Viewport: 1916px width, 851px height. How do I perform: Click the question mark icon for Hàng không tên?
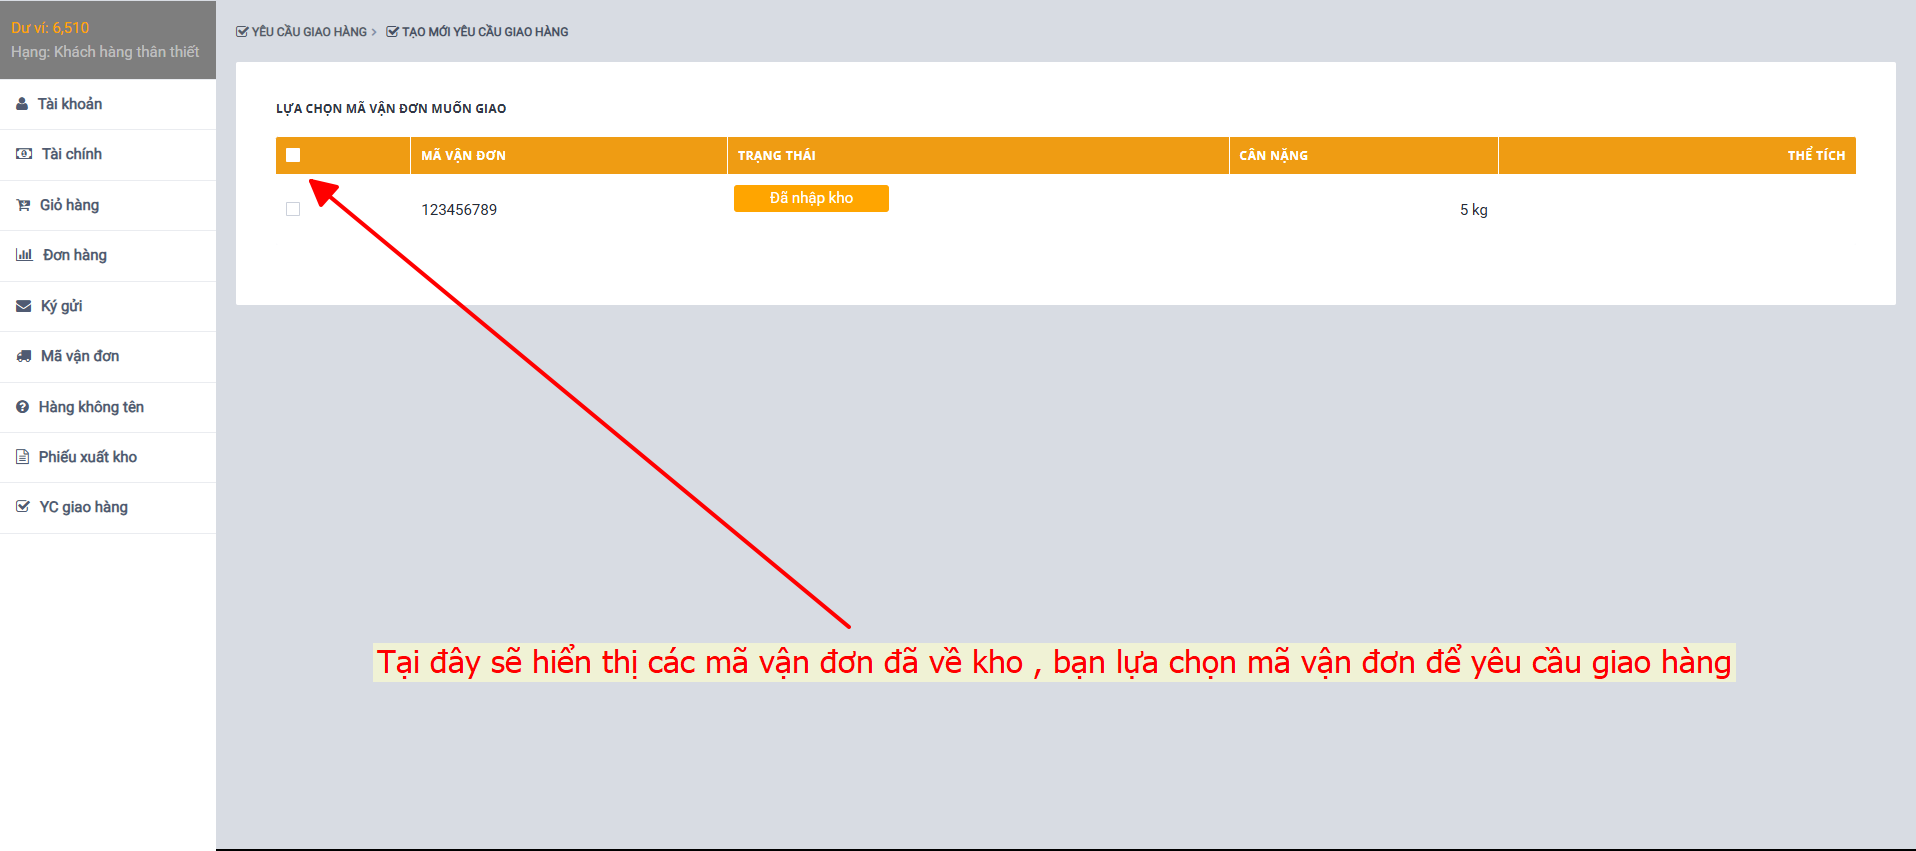(22, 407)
